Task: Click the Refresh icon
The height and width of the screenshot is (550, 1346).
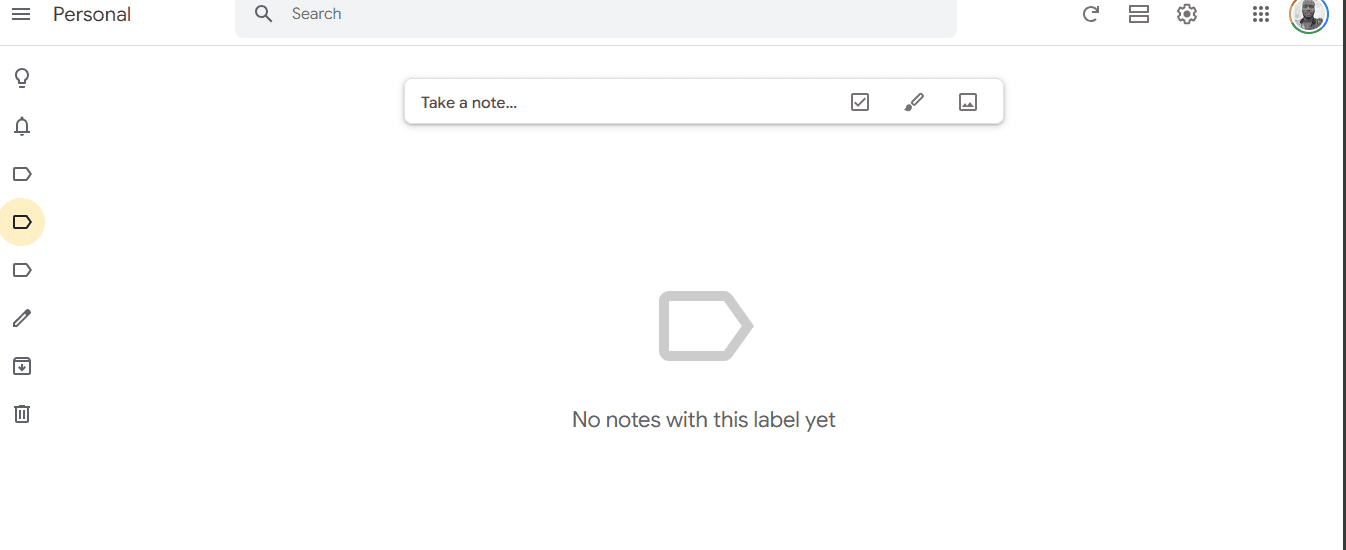Action: 1091,14
